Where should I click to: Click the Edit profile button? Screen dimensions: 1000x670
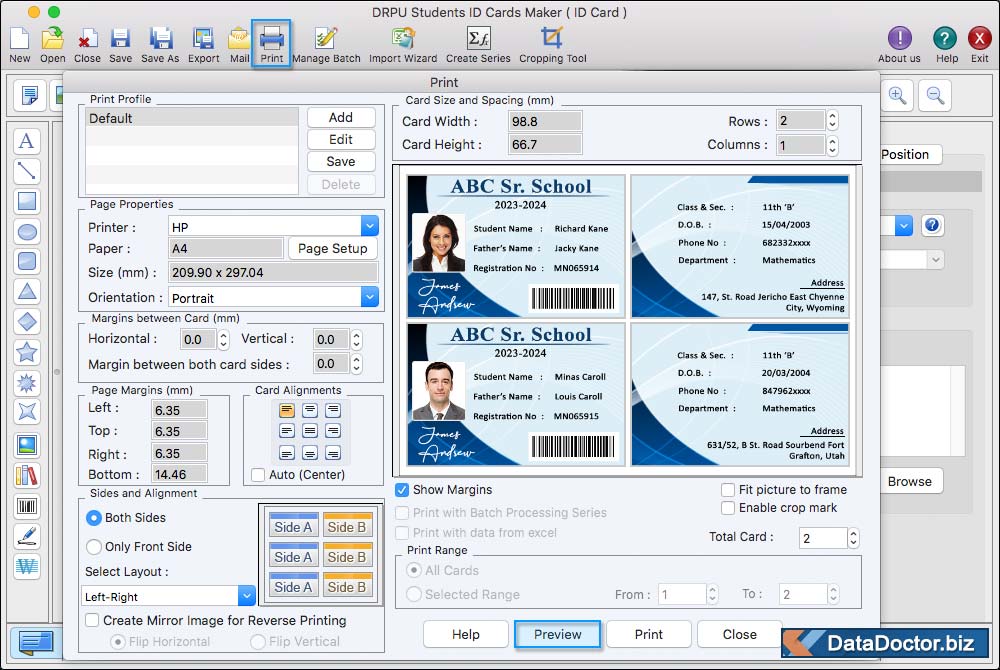tap(341, 140)
